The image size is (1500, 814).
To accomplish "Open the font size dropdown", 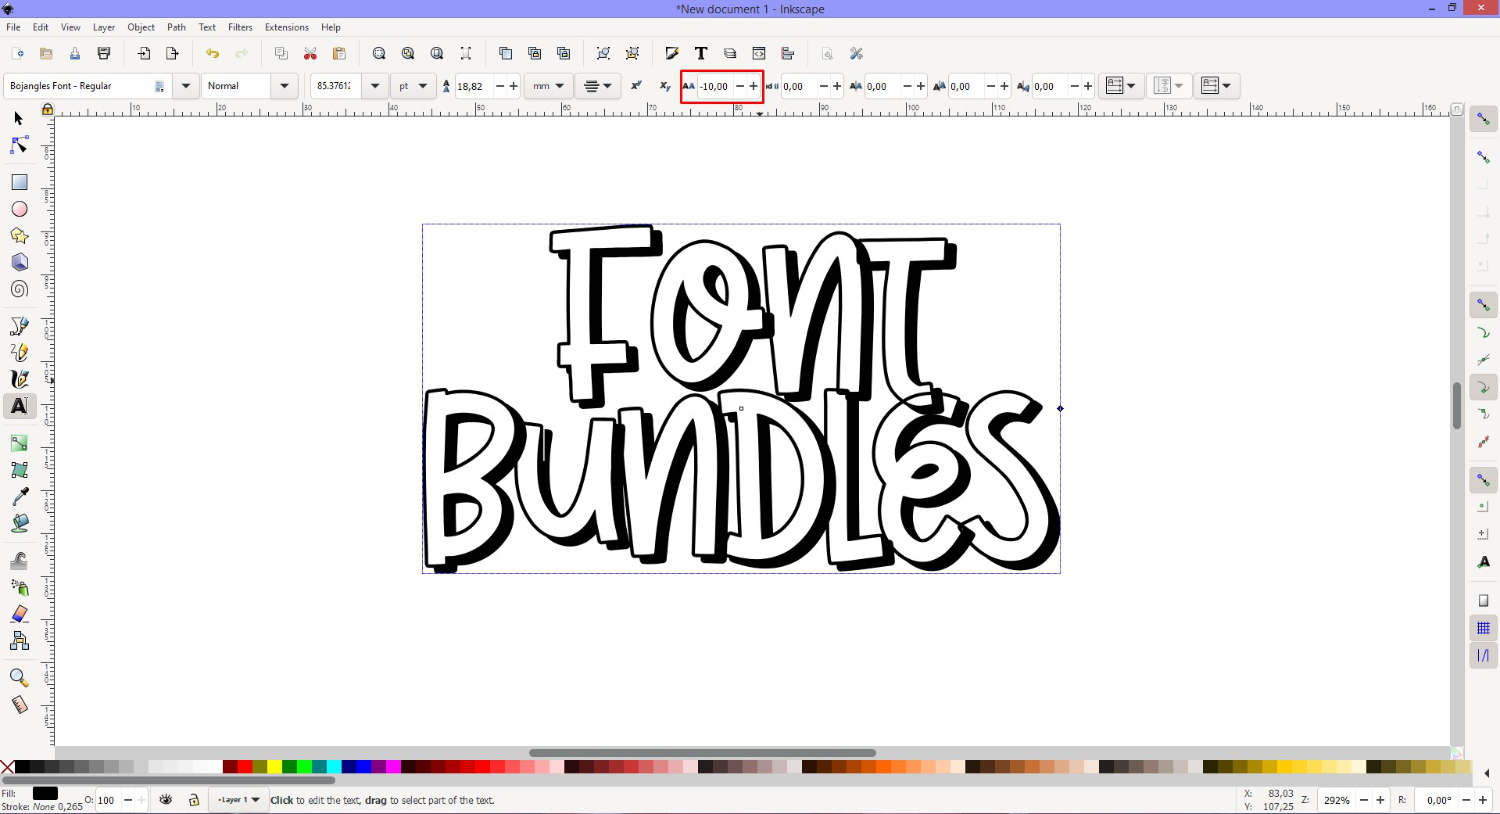I will 375,86.
